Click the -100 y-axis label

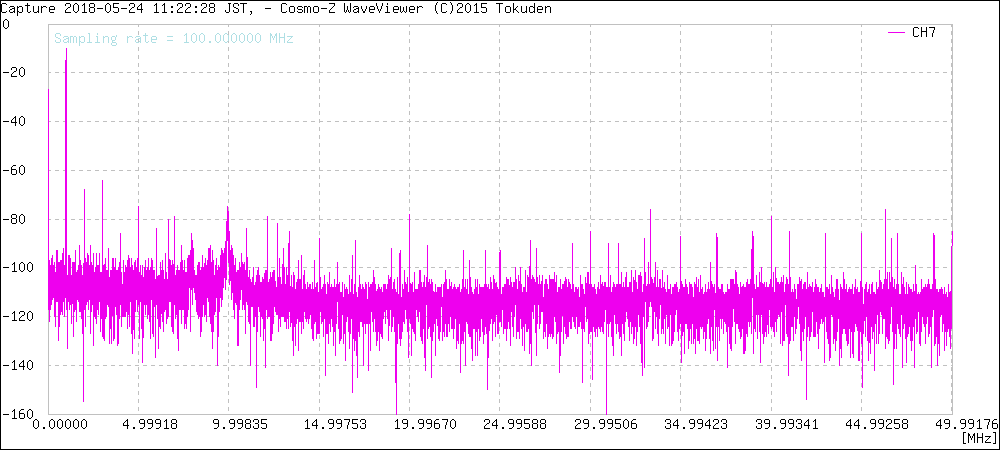[x=15, y=268]
